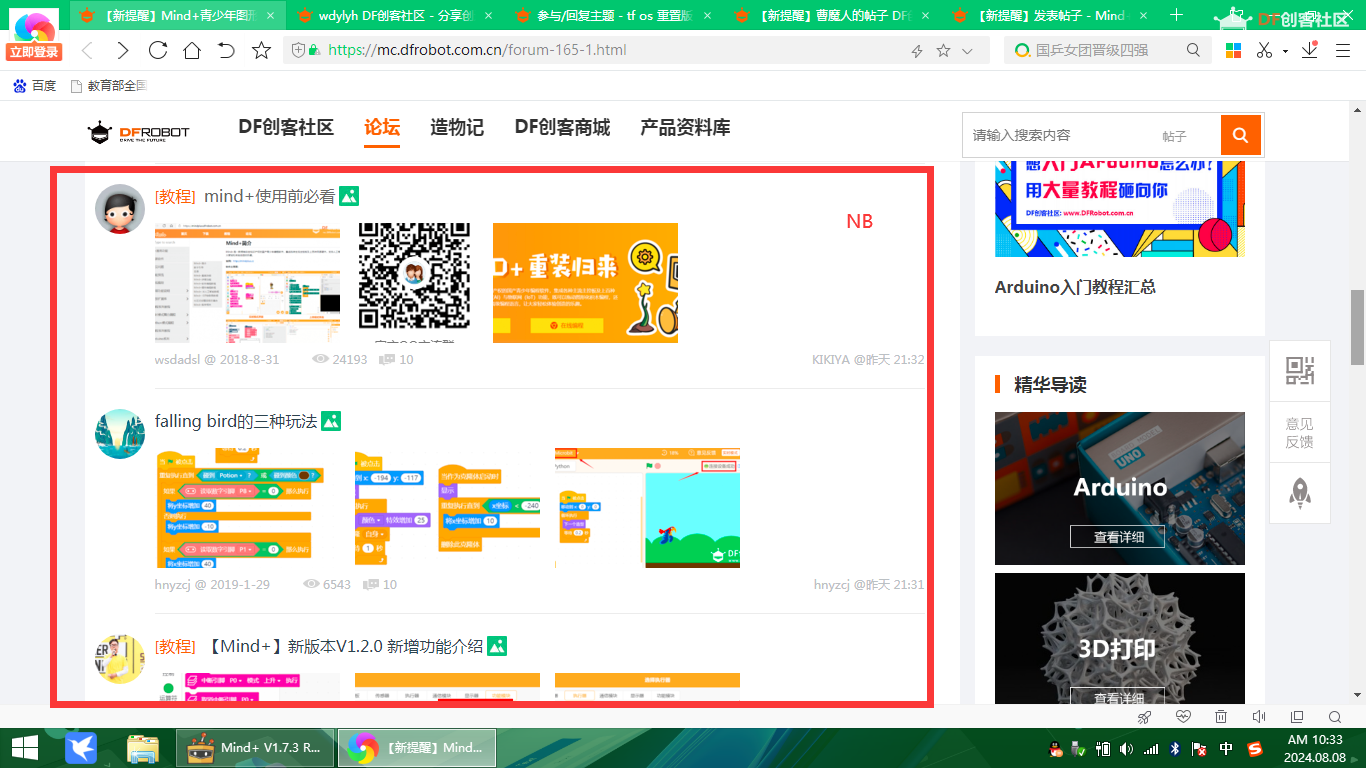Close the wdylyh DF创客社区 tab

point(489,15)
